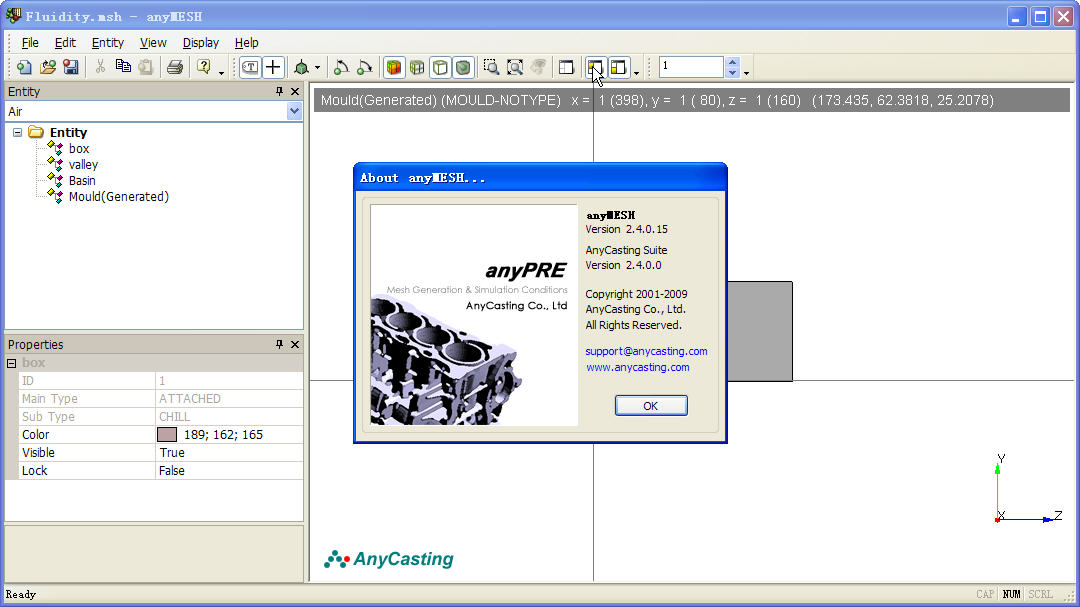Open the Entity menu
Screen dimensions: 1080x607
pos(107,43)
